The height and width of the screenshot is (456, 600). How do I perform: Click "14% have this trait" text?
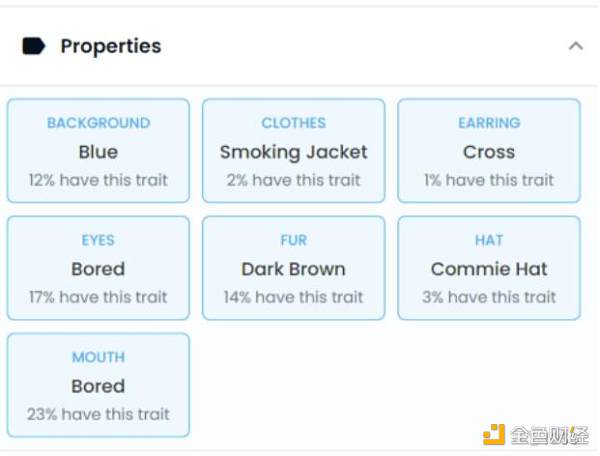pyautogui.click(x=294, y=297)
